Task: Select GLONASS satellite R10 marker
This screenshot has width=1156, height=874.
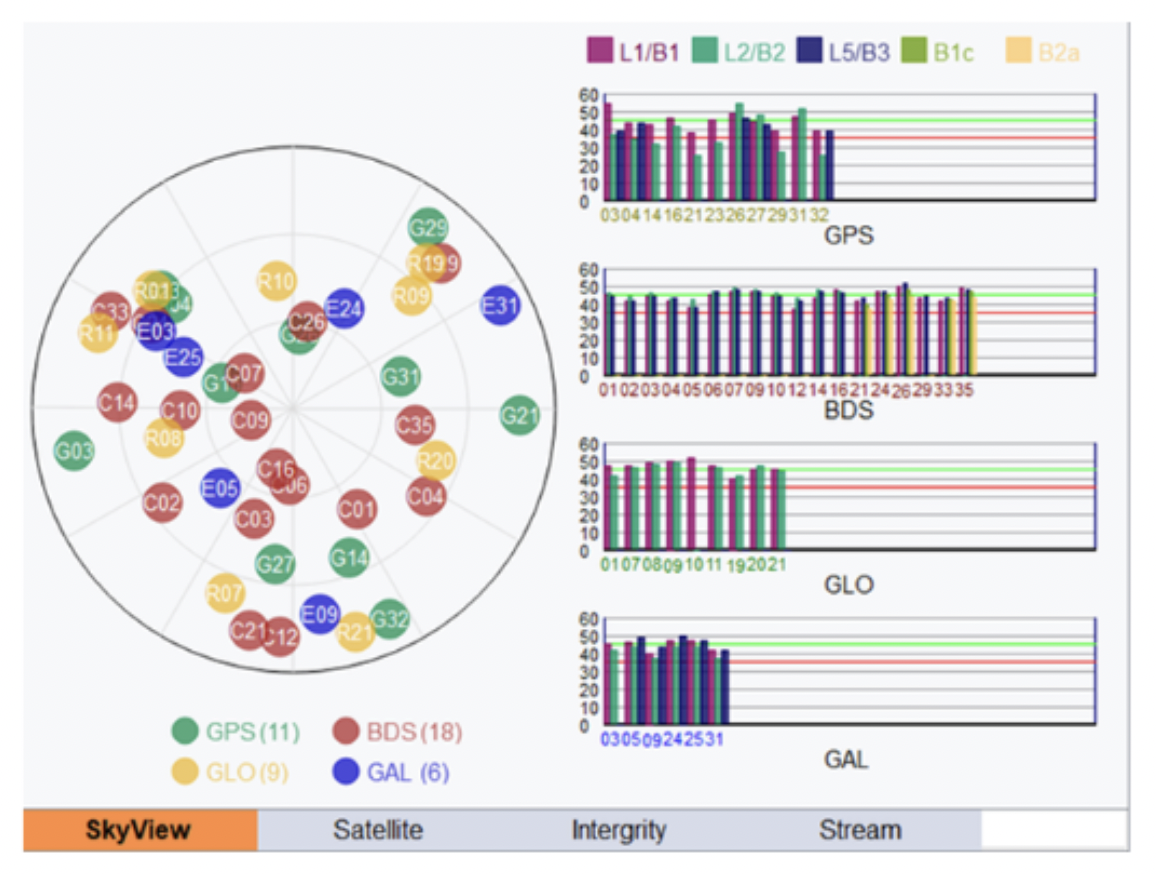Action: [x=276, y=281]
